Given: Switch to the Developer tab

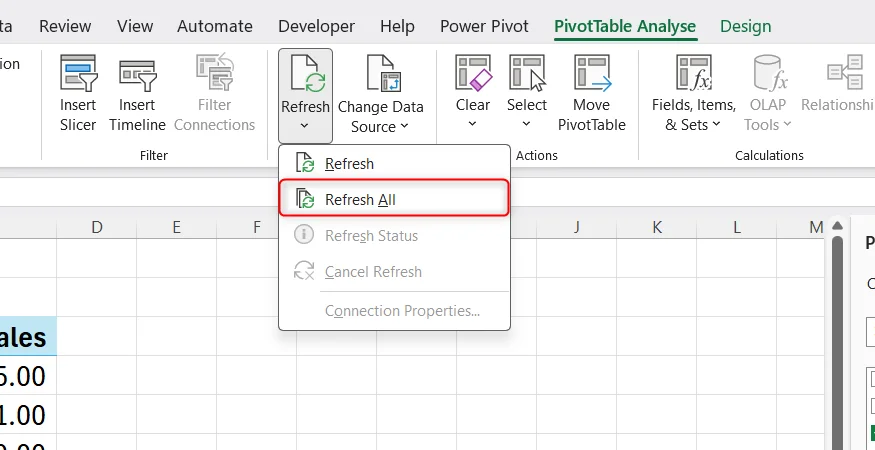Looking at the screenshot, I should tap(316, 26).
